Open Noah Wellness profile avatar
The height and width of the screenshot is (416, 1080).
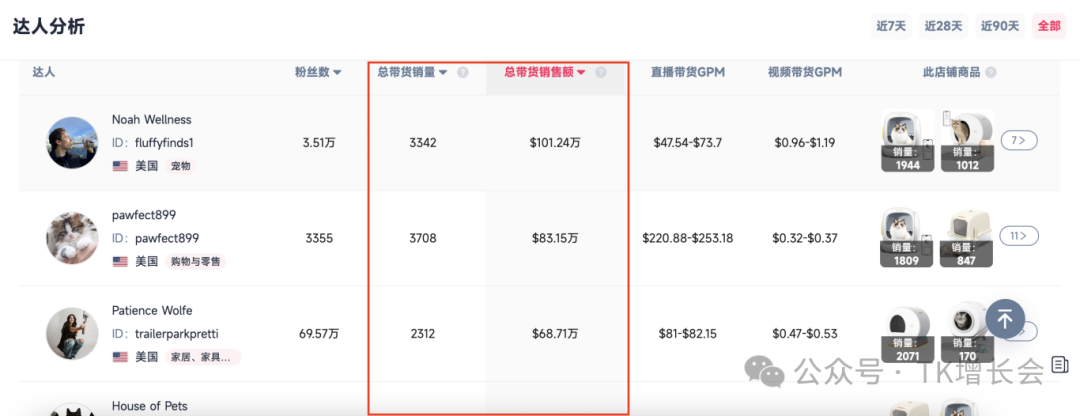click(x=72, y=143)
